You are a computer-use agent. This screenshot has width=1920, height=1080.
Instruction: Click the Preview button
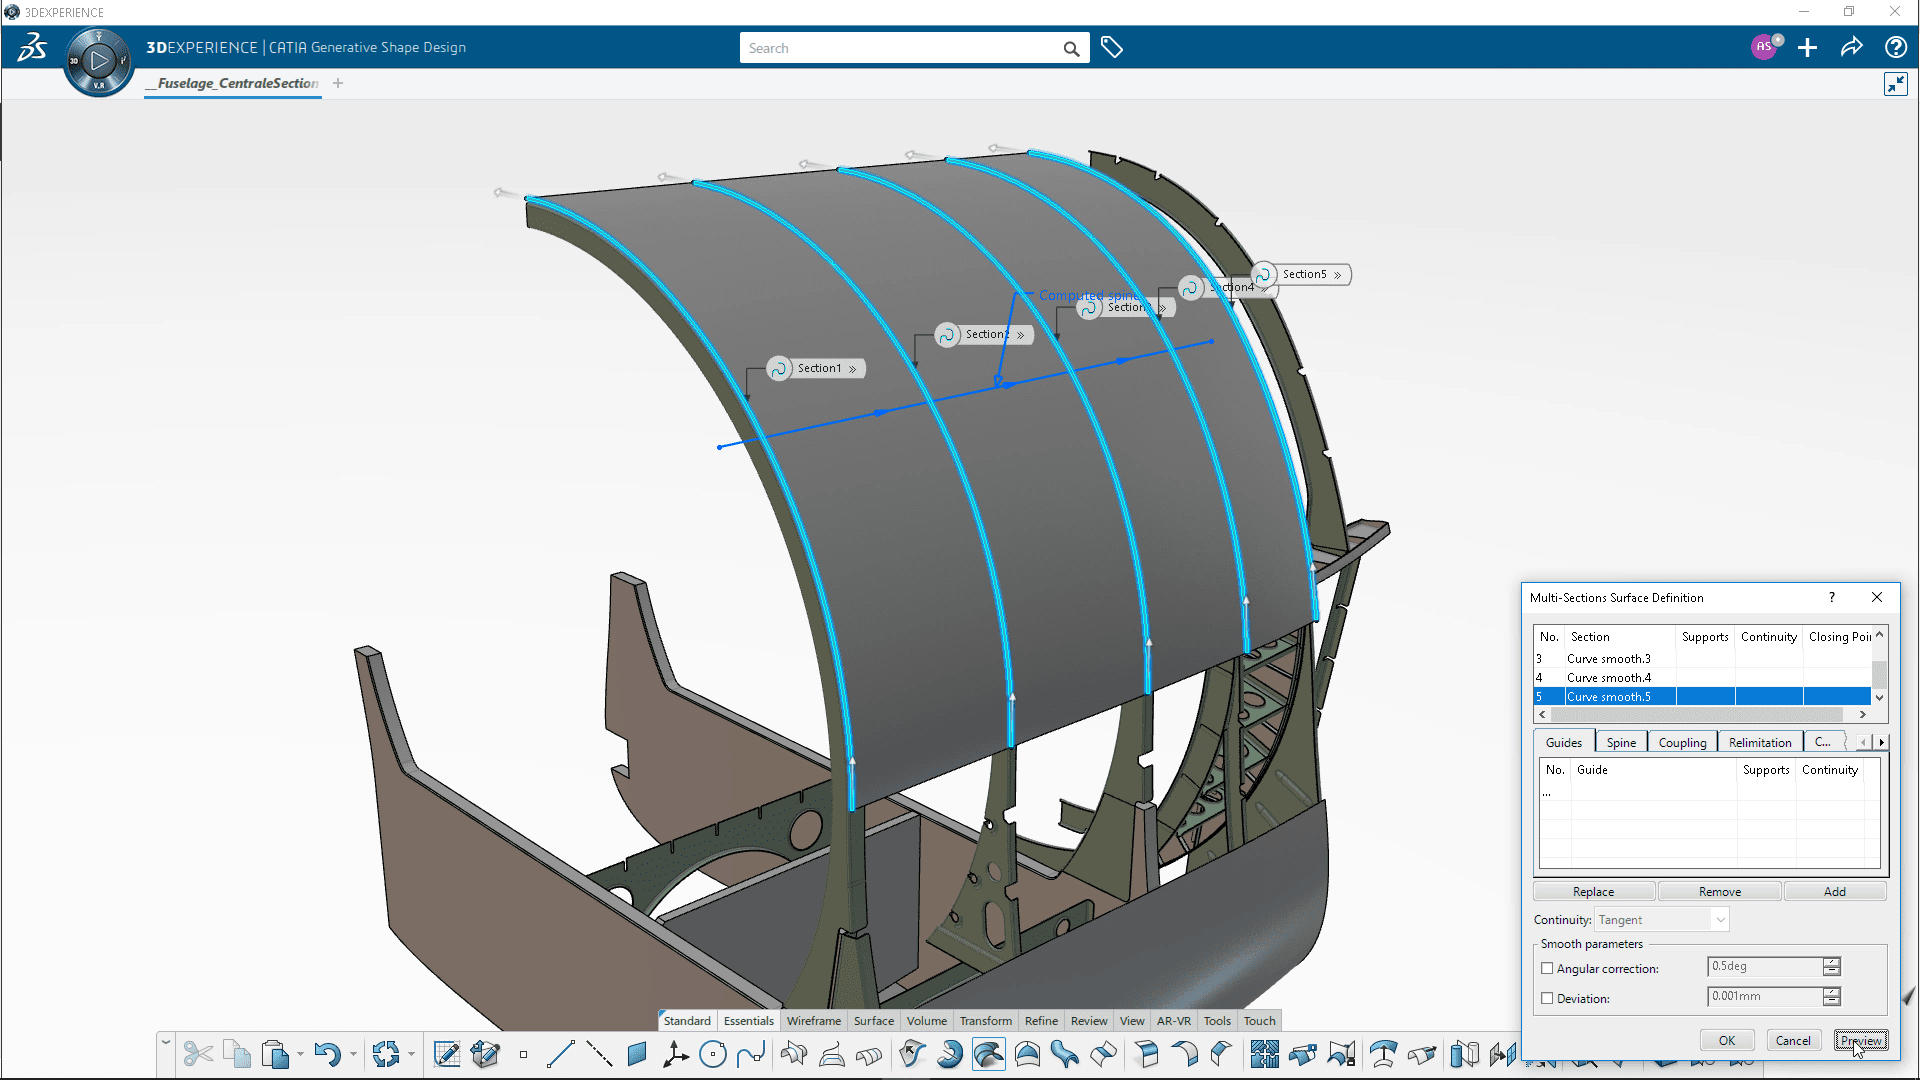1861,1040
